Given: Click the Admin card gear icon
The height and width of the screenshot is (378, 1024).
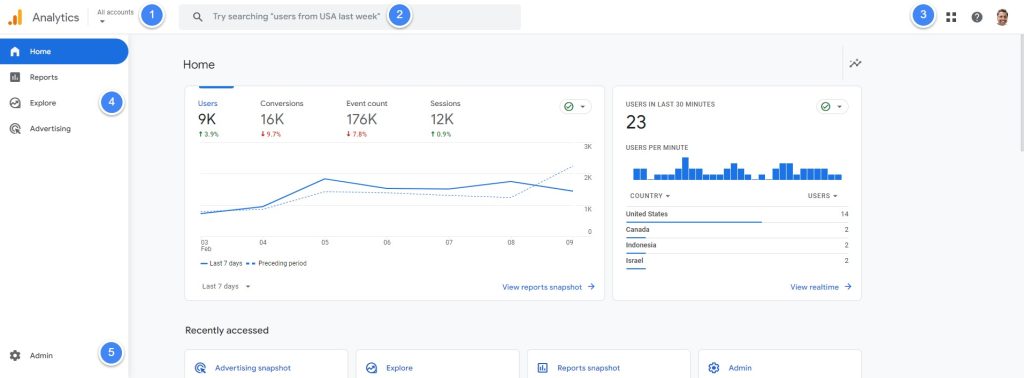Looking at the screenshot, I should click(714, 368).
